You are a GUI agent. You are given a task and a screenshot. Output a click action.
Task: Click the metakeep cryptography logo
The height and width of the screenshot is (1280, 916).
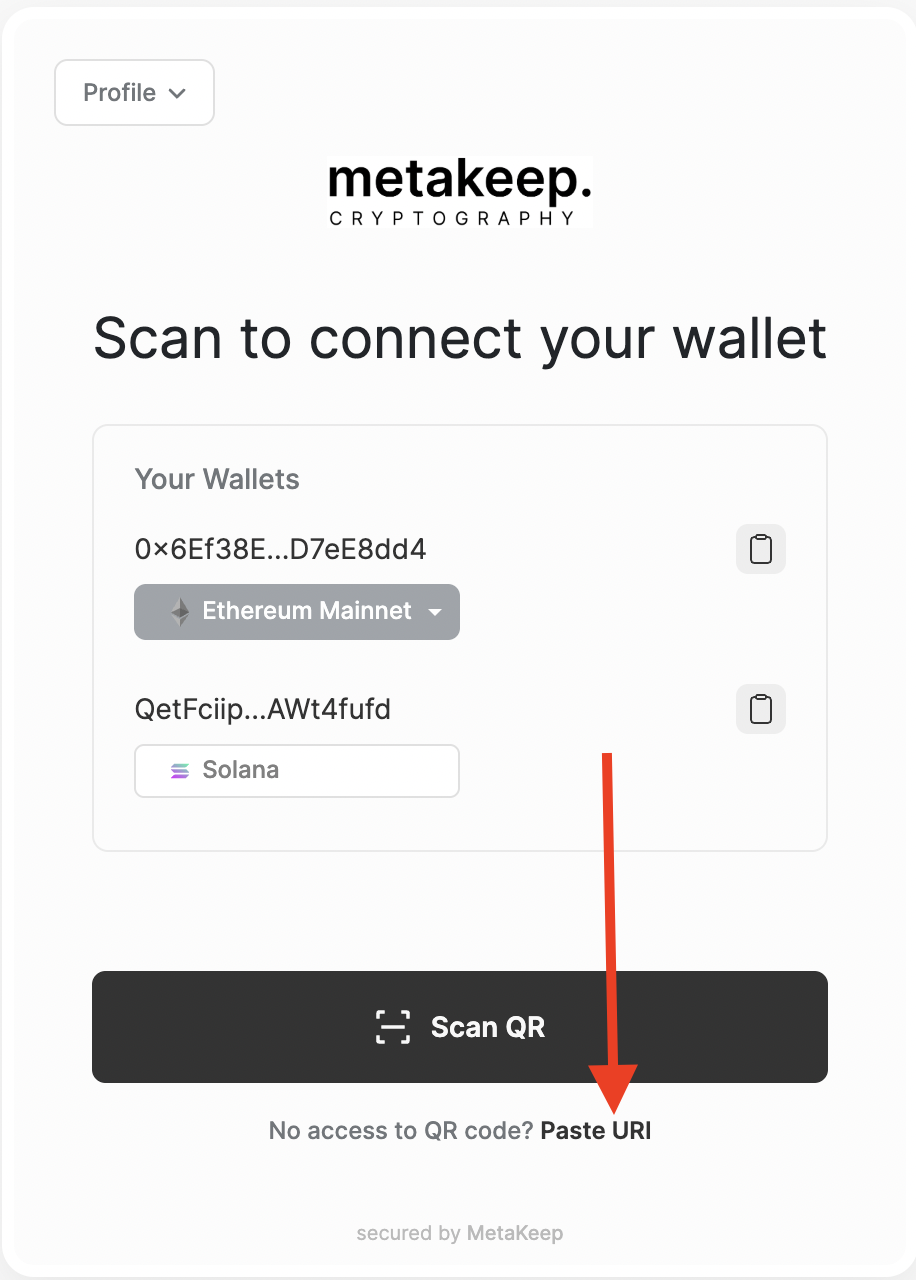460,192
